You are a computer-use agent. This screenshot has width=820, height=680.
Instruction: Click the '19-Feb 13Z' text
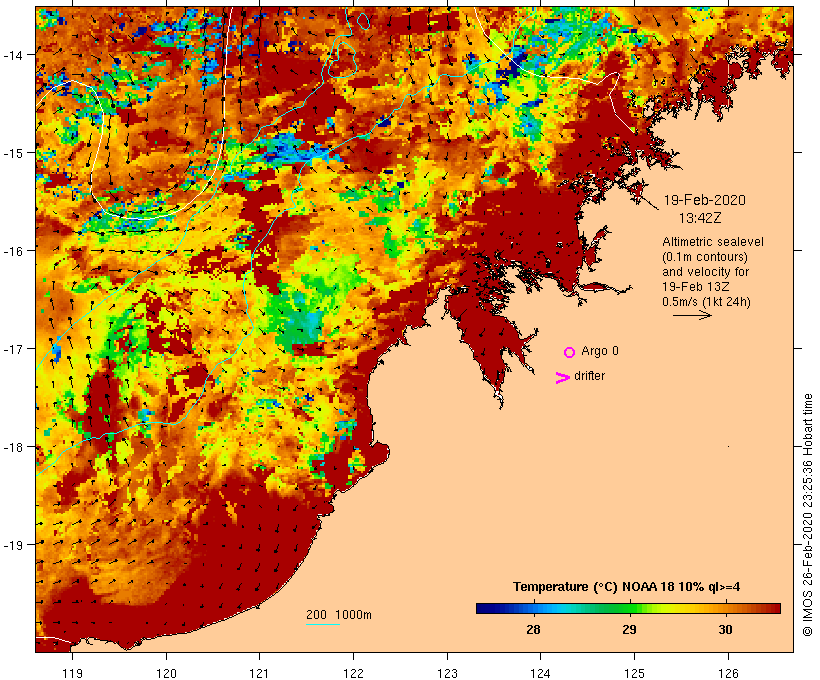click(x=696, y=287)
